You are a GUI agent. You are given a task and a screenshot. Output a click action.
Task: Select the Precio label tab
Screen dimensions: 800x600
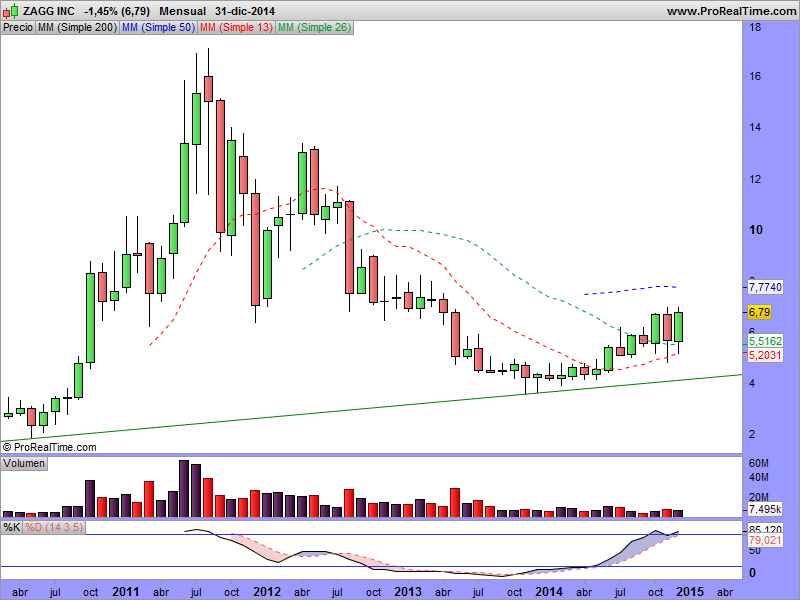18,28
